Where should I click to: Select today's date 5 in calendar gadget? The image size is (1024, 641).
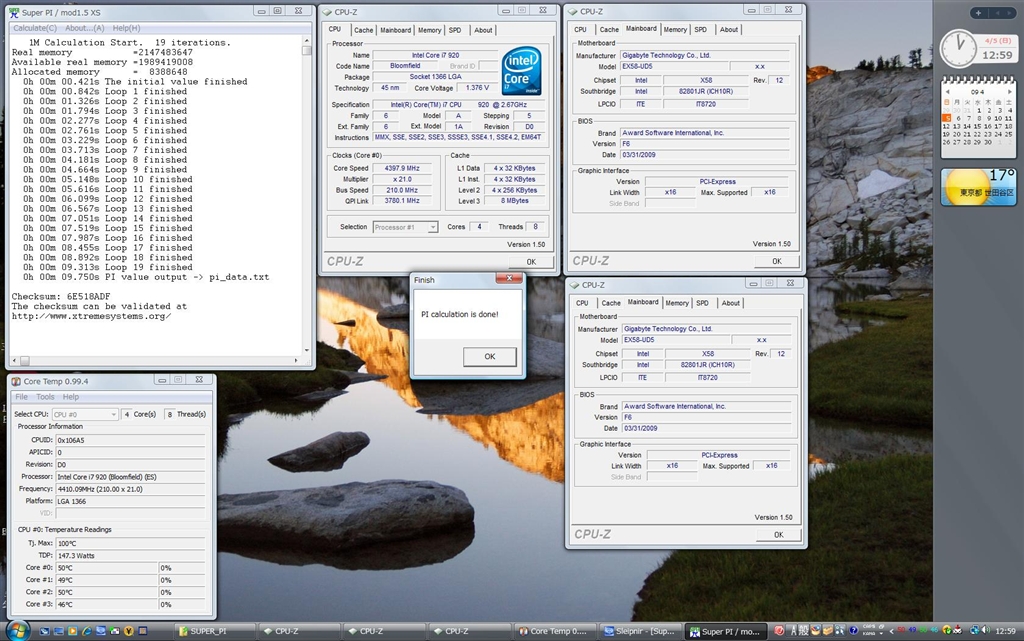click(947, 117)
